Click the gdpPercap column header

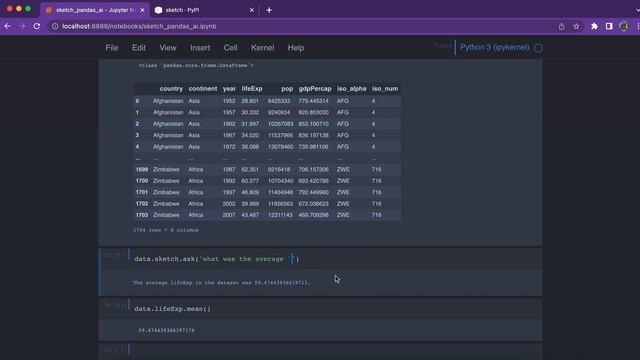315,89
